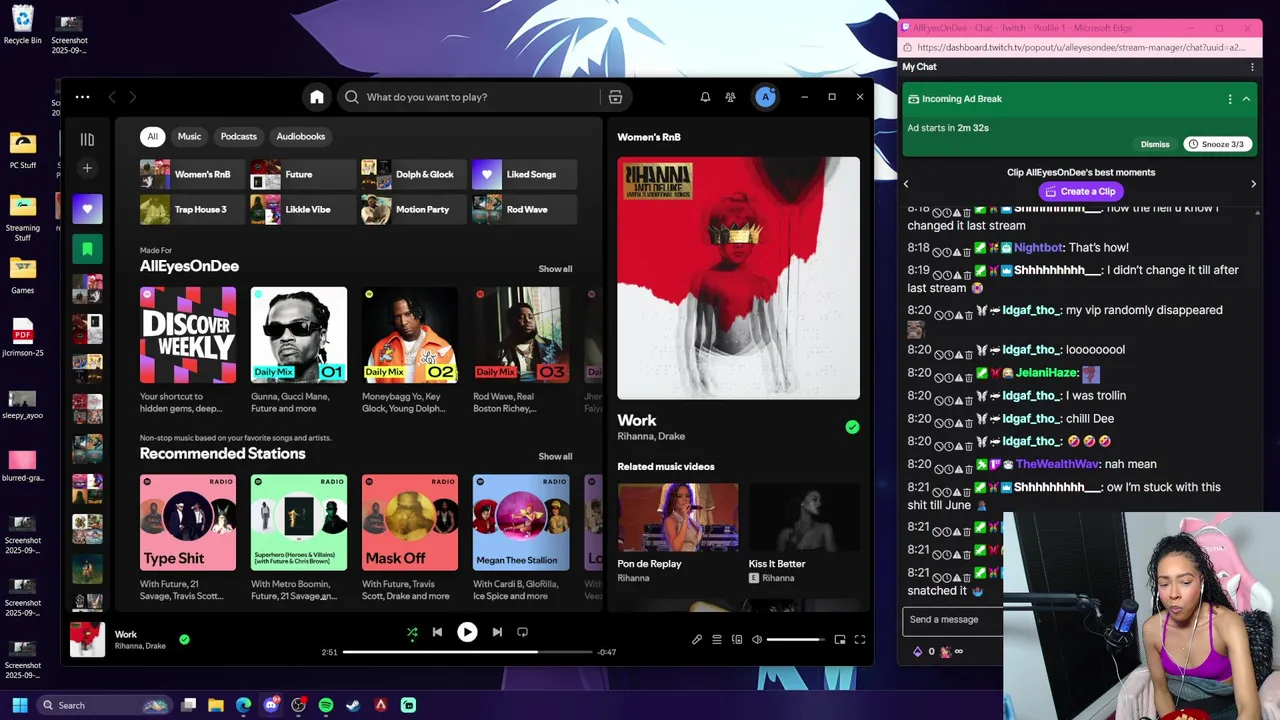Toggle shuffle in player
1280x720 pixels.
click(412, 632)
